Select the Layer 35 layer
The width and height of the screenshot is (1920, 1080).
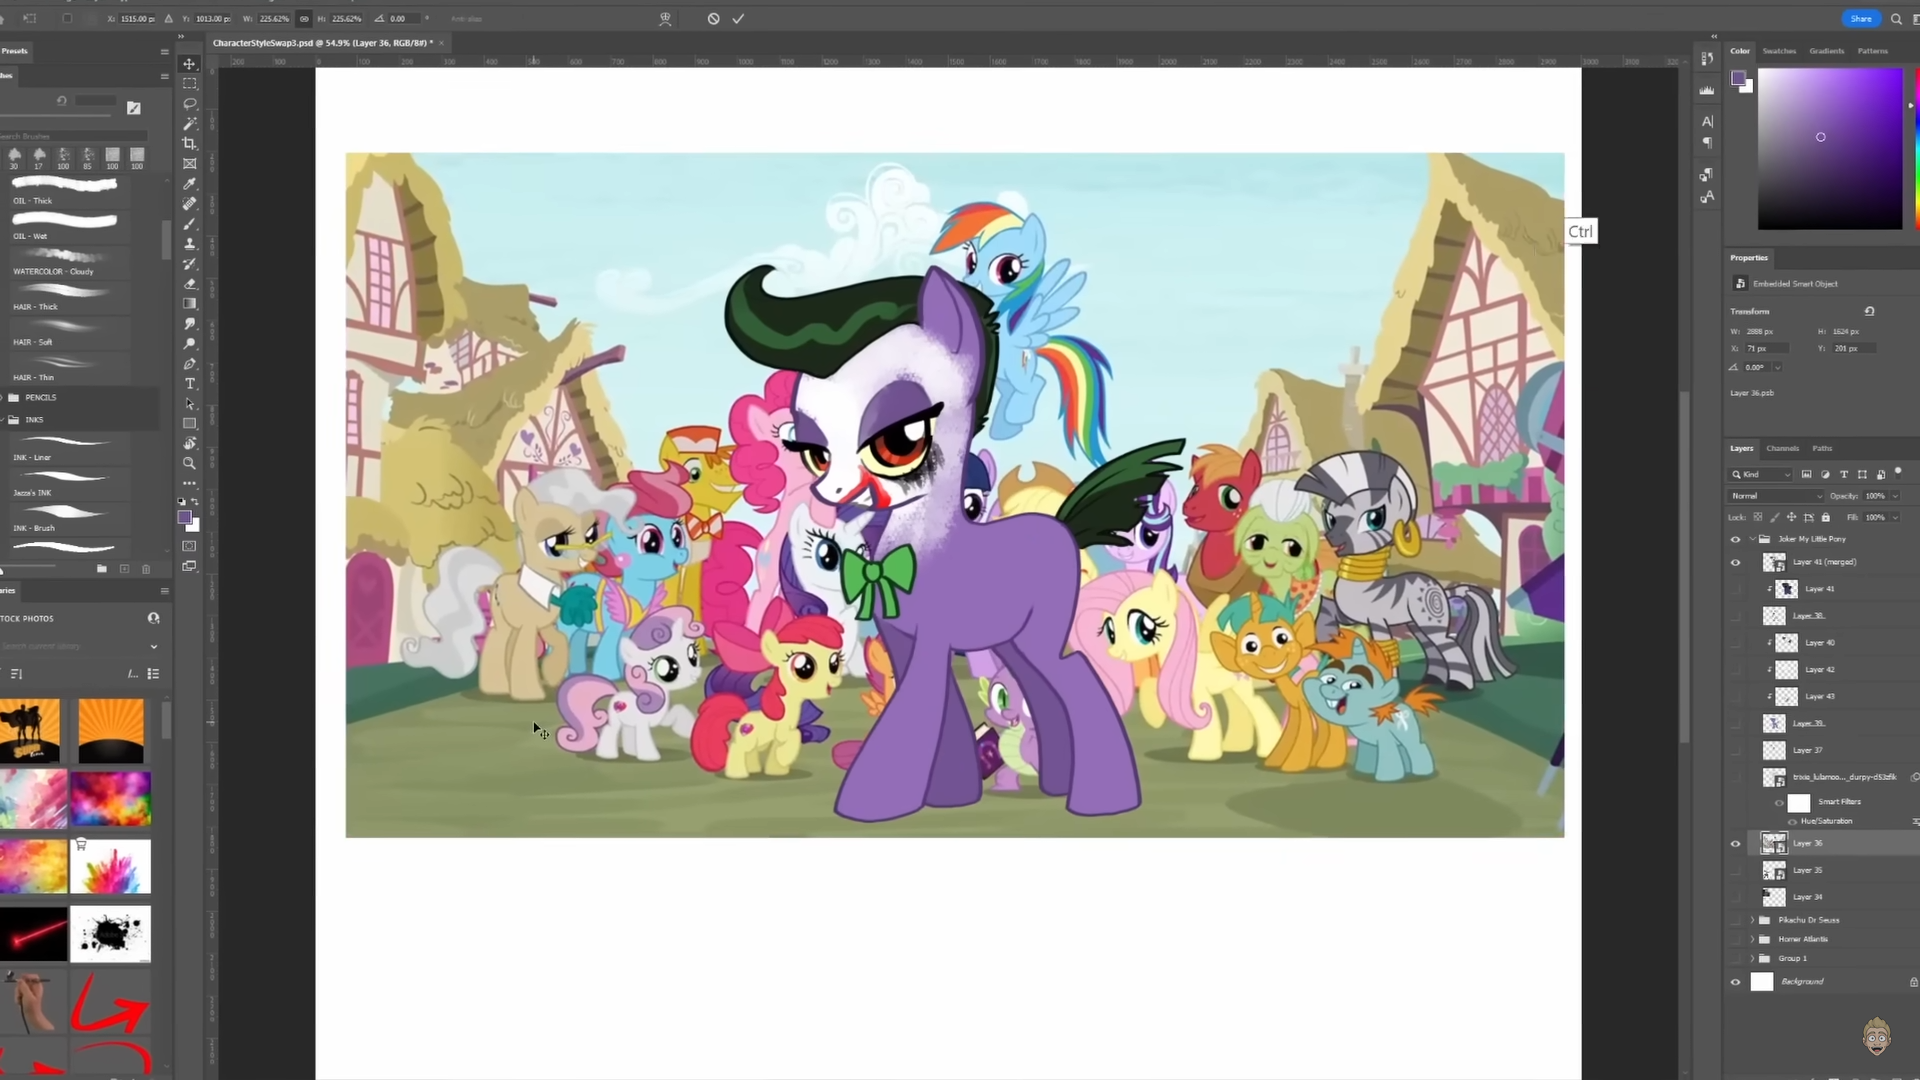(x=1807, y=870)
